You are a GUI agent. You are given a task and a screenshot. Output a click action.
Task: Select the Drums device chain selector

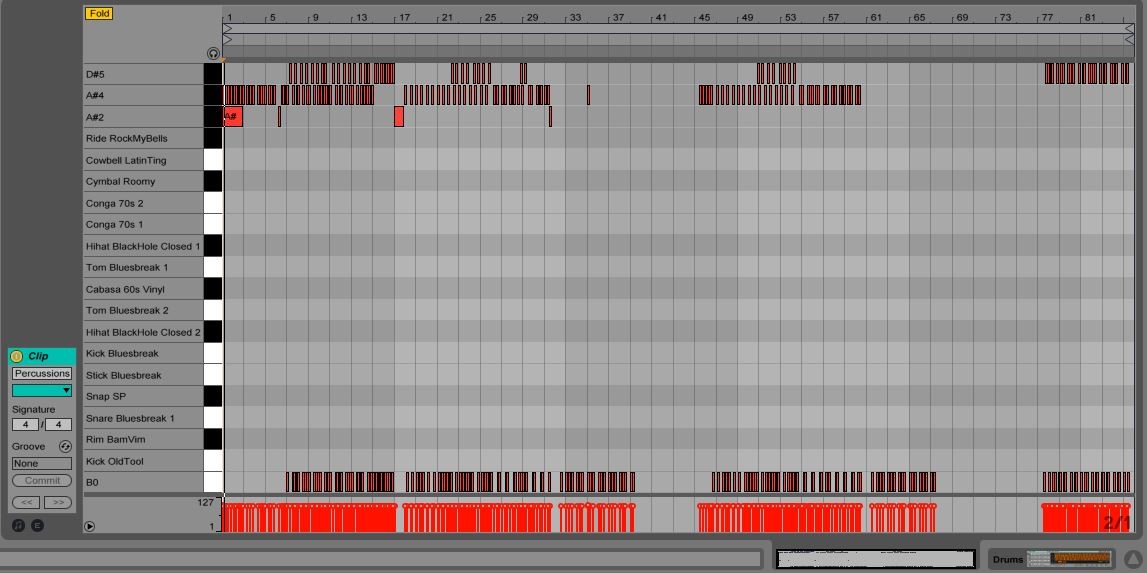1051,559
